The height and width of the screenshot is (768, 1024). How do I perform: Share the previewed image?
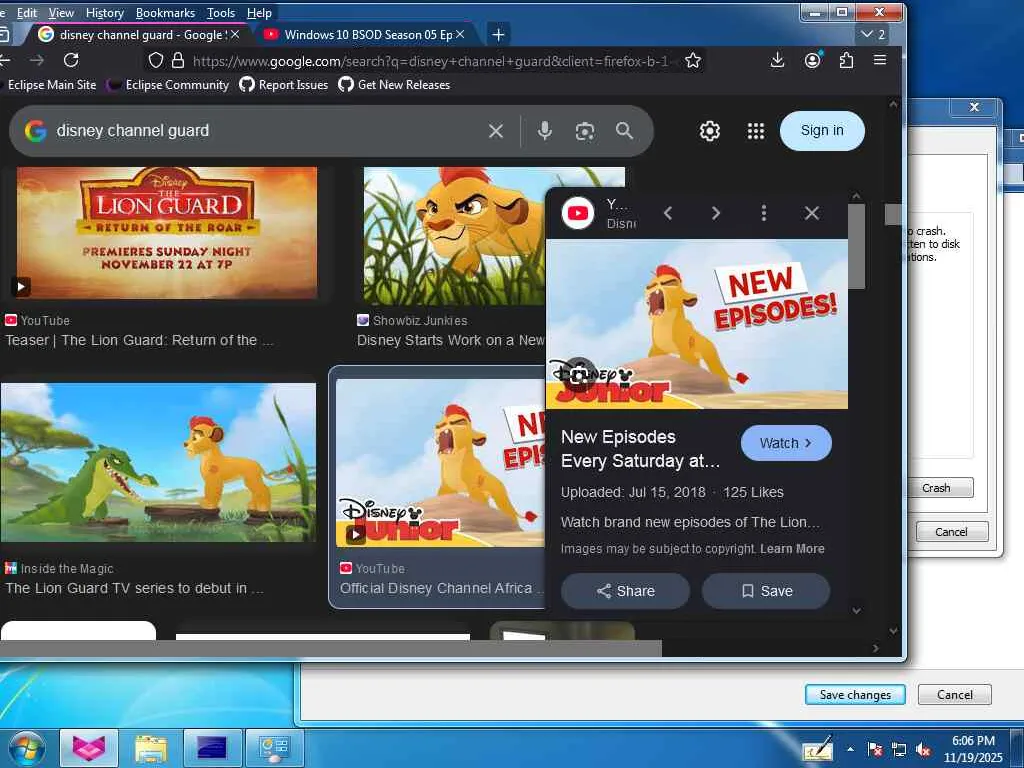626,591
